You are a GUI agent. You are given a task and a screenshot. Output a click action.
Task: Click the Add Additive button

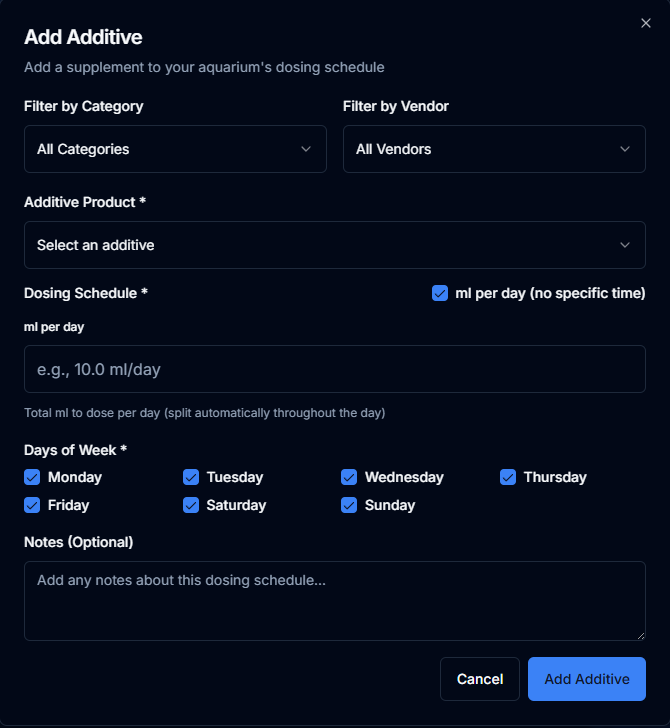coord(586,679)
